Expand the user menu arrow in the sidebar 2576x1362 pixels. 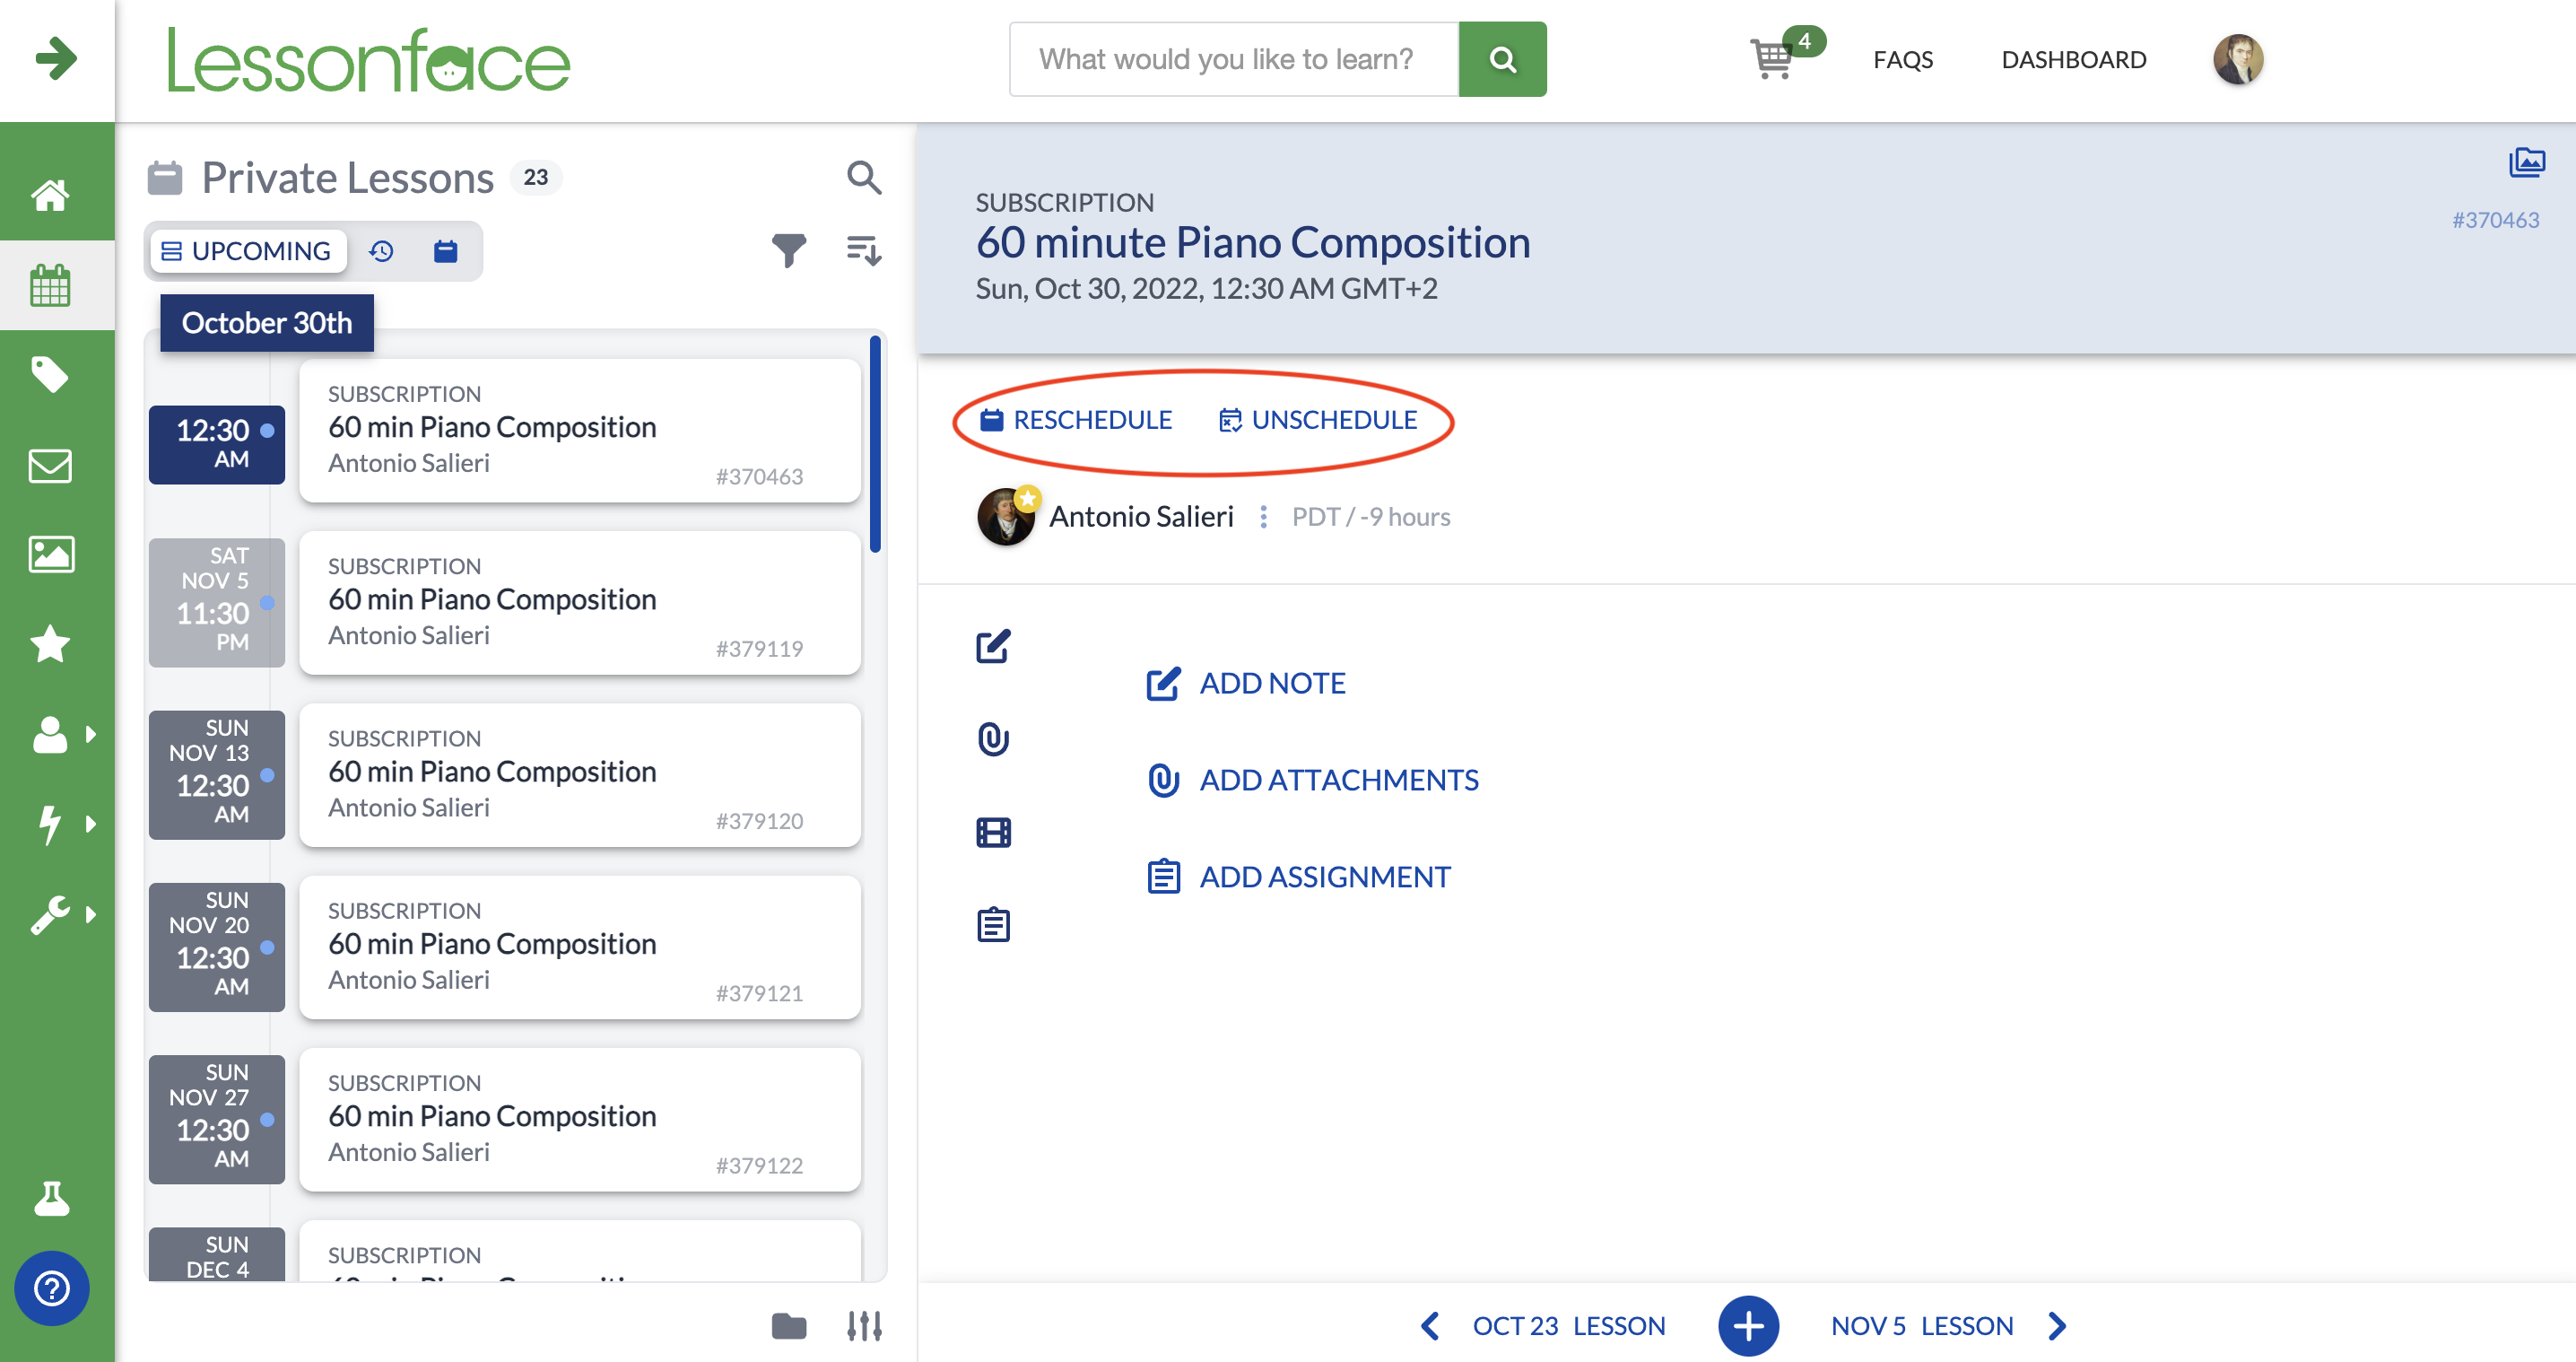click(x=92, y=734)
